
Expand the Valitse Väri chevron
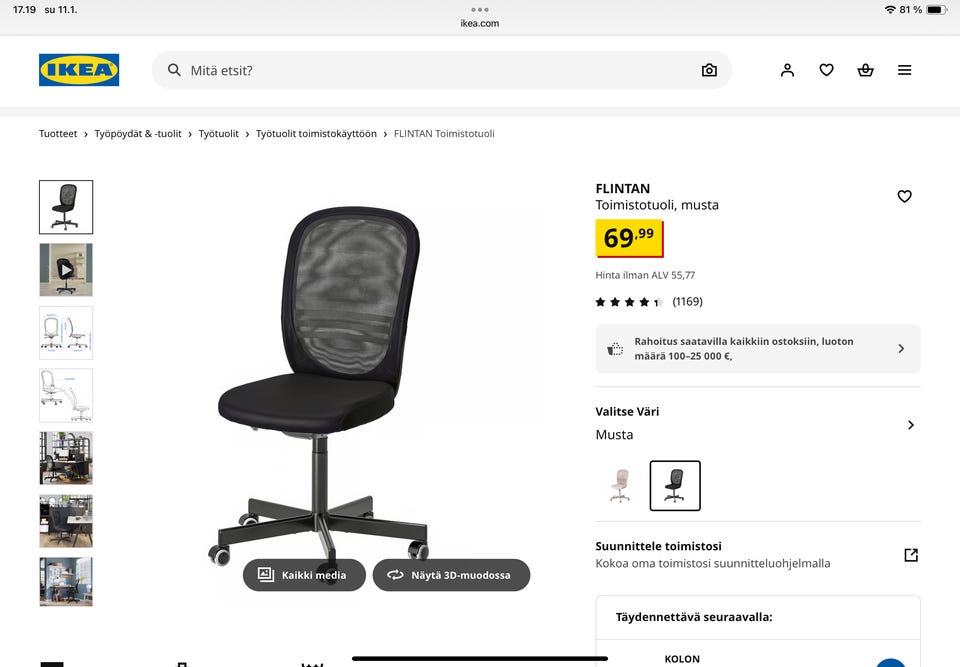(x=911, y=425)
